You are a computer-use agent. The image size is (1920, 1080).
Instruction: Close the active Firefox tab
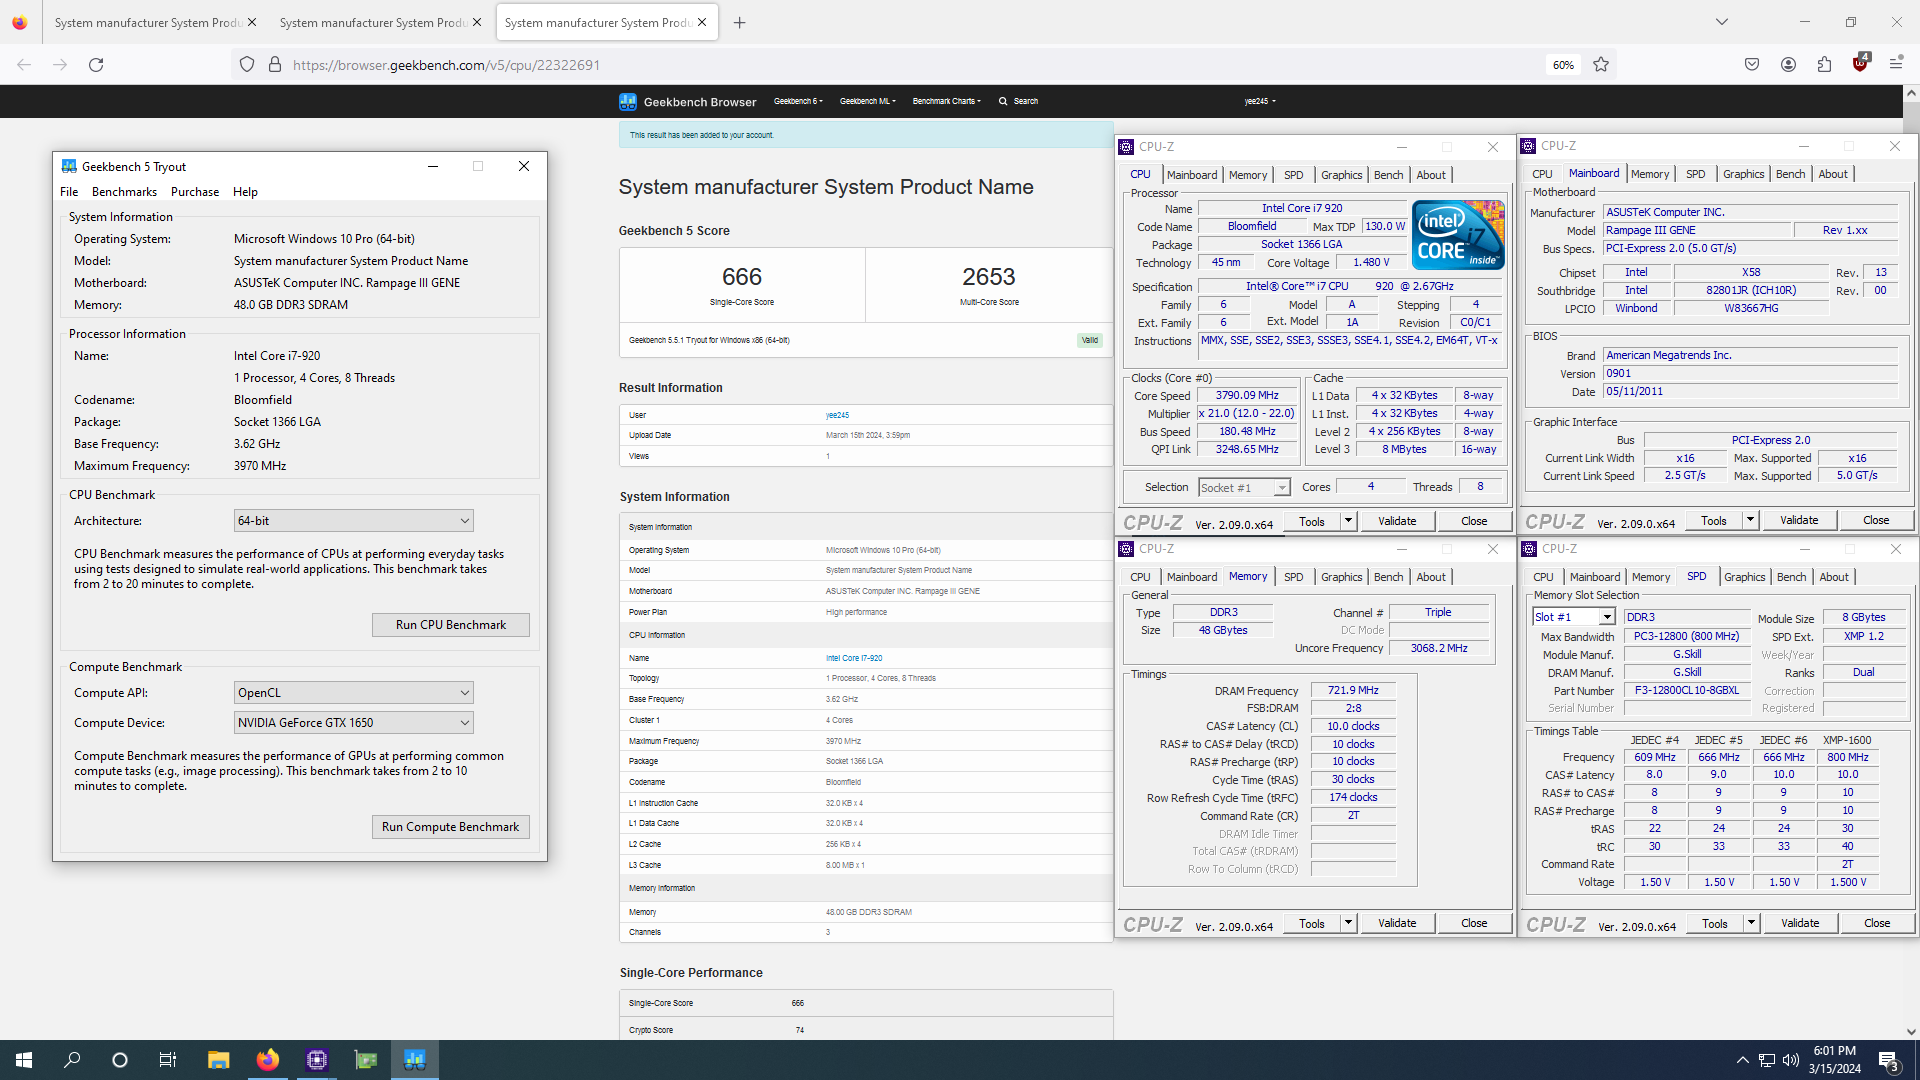702,22
